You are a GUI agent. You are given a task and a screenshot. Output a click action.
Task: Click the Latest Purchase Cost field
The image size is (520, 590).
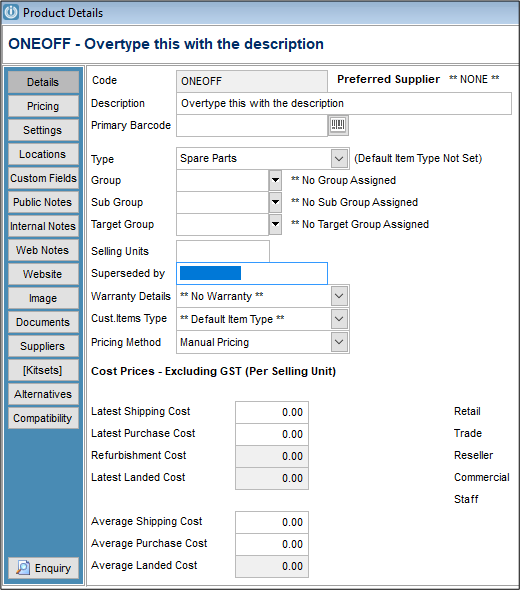click(272, 434)
